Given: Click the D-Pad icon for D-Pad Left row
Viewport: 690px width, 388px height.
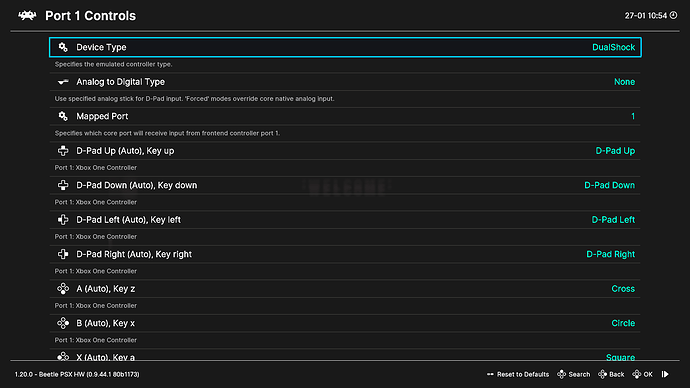Looking at the screenshot, I should (63, 220).
